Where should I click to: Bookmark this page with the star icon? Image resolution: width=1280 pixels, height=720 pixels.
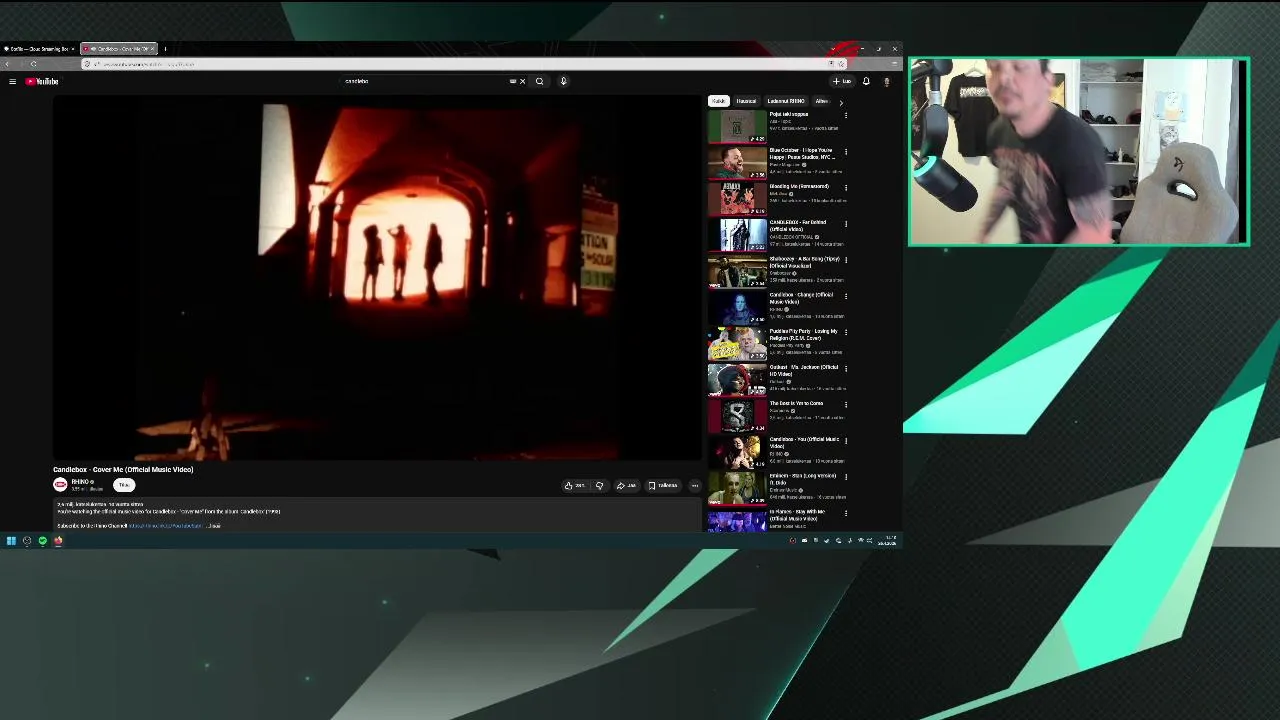pyautogui.click(x=840, y=64)
